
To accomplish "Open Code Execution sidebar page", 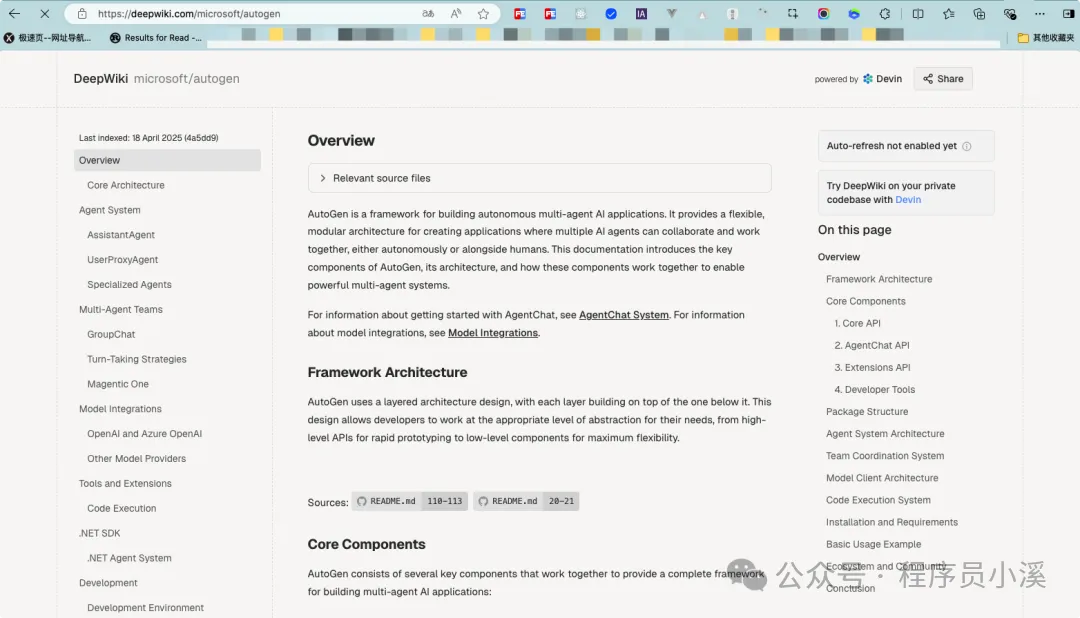I will pos(122,508).
